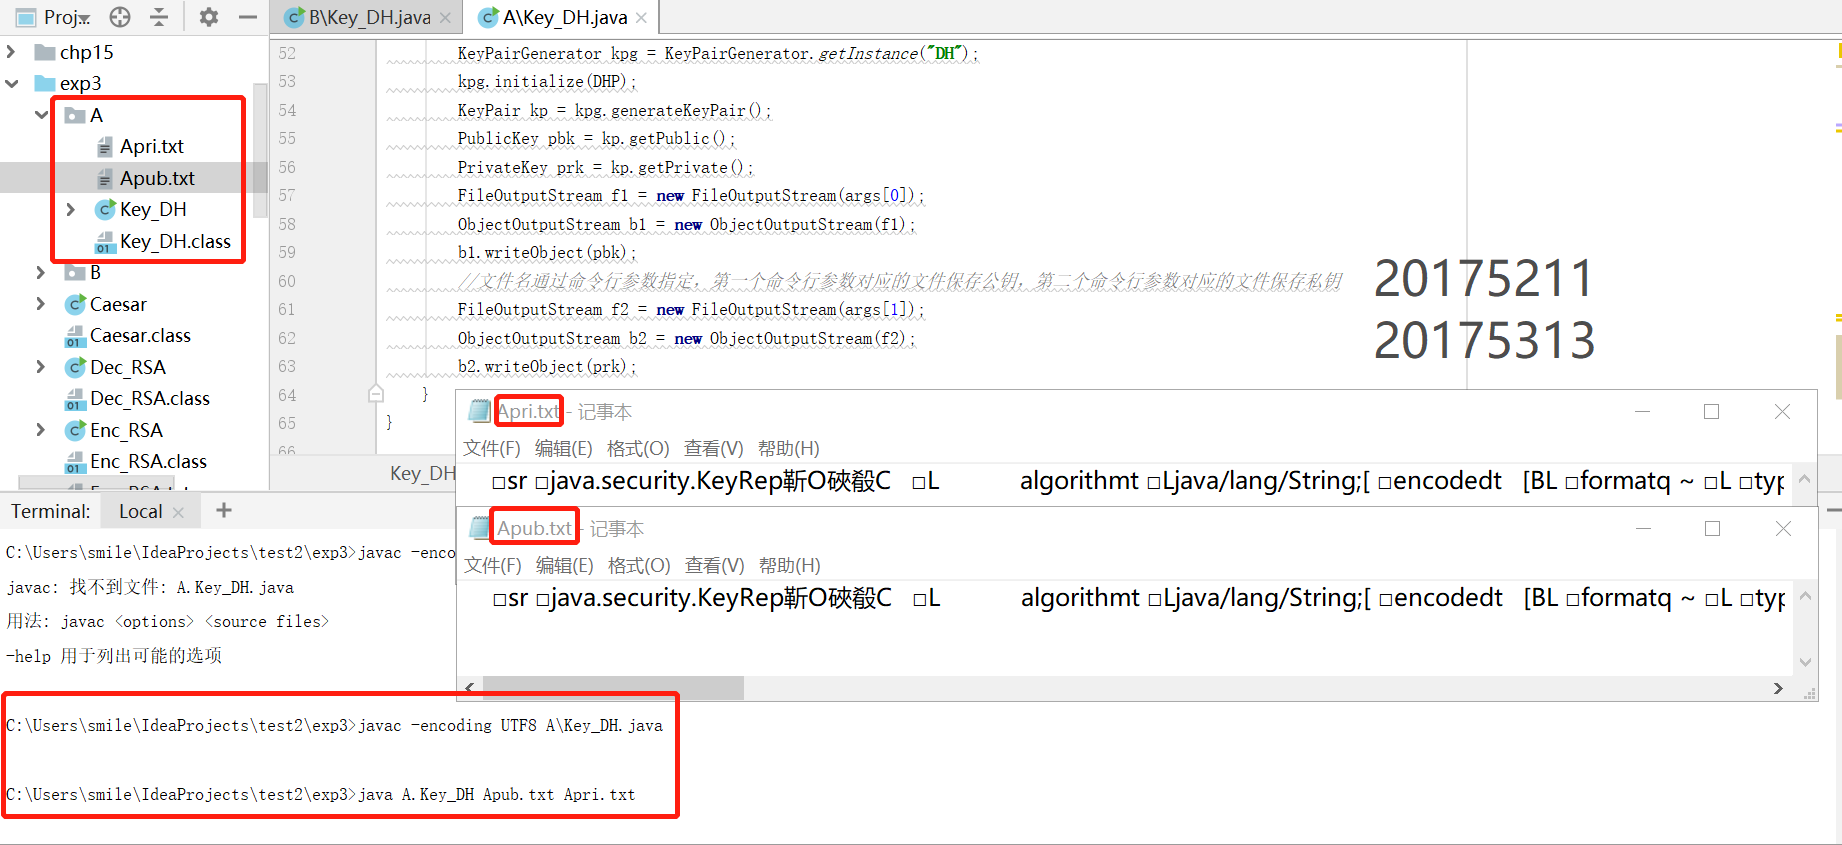Close the A\Key_DH.java tab

641,18
